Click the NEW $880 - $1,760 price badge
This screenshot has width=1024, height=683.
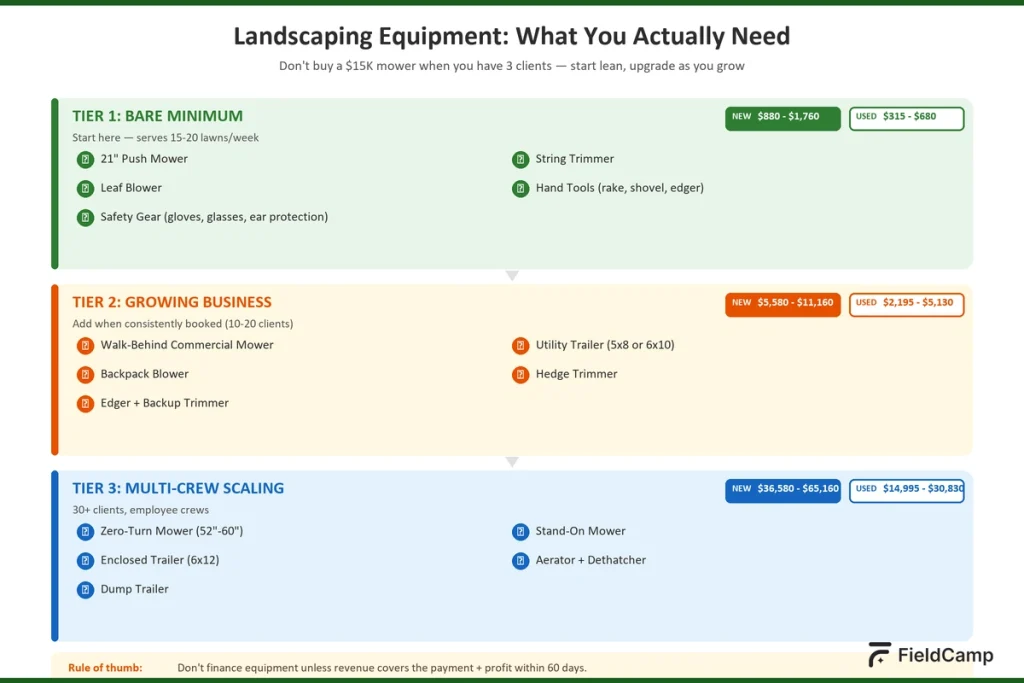pos(783,117)
